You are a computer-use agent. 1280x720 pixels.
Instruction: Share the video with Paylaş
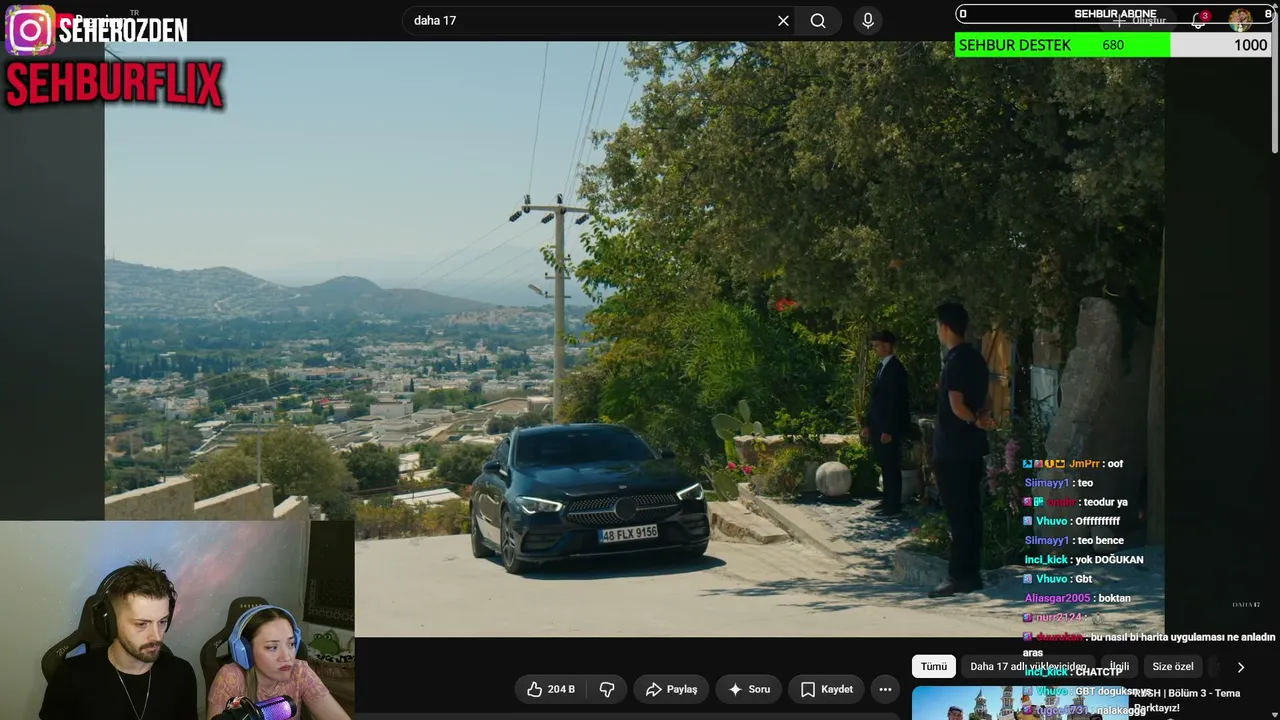(x=671, y=689)
